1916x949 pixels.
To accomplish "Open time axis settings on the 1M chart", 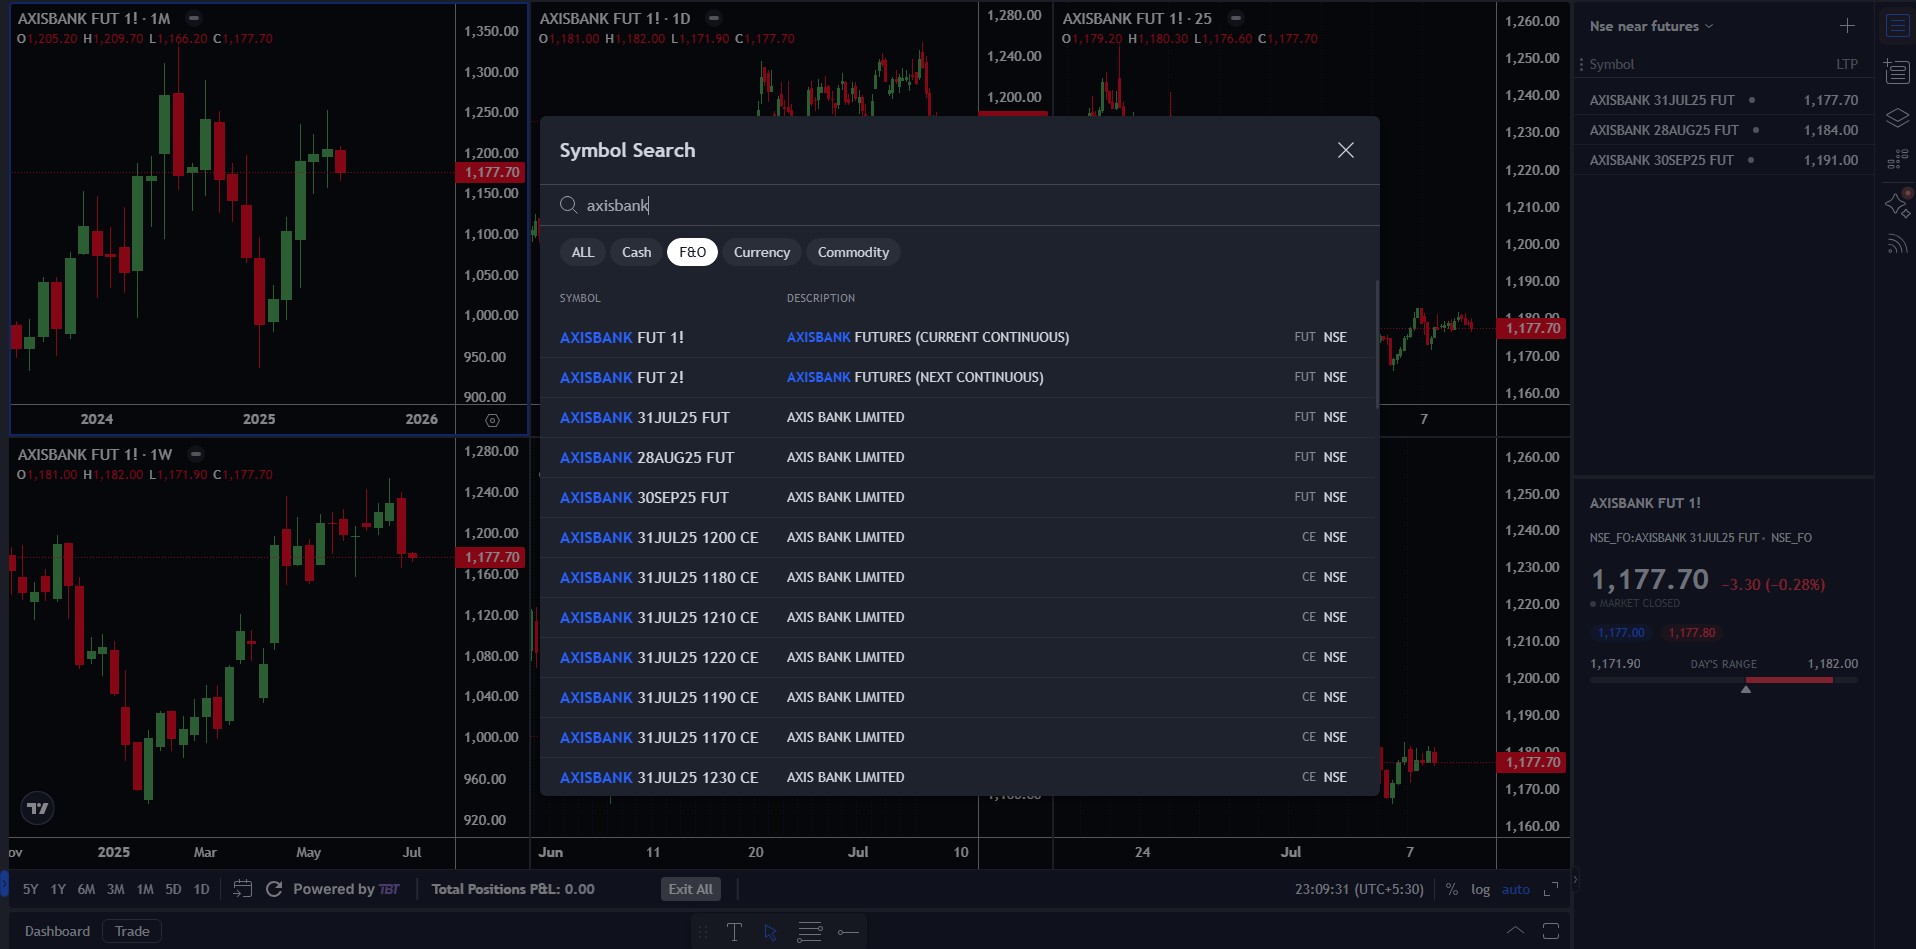I will tap(492, 420).
